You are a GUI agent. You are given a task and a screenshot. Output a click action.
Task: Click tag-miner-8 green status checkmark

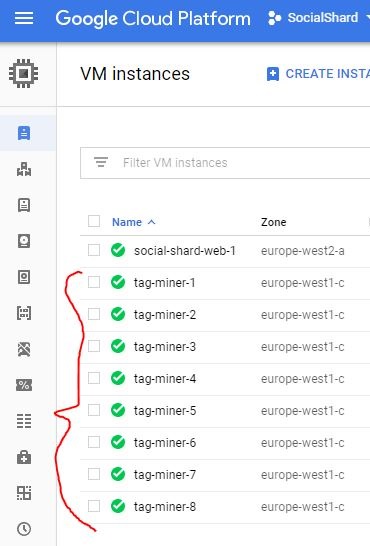pos(118,507)
